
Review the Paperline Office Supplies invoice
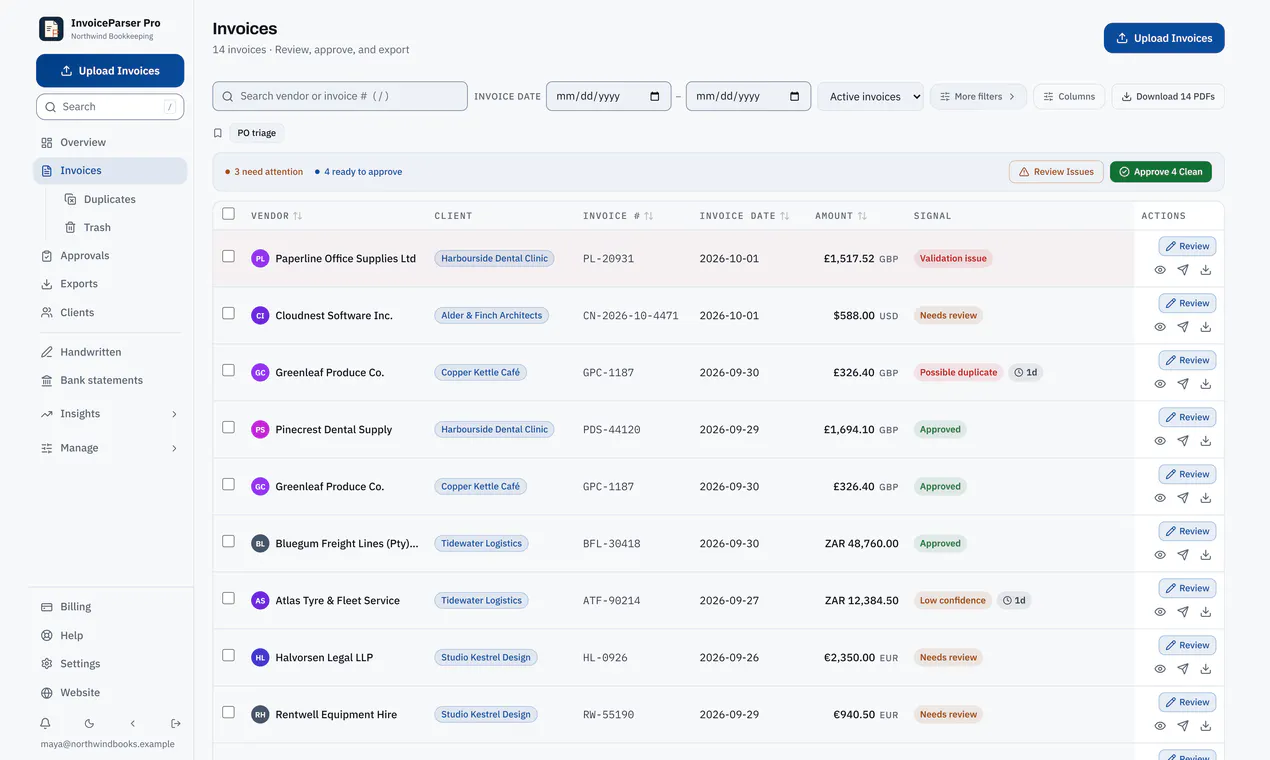[1187, 246]
